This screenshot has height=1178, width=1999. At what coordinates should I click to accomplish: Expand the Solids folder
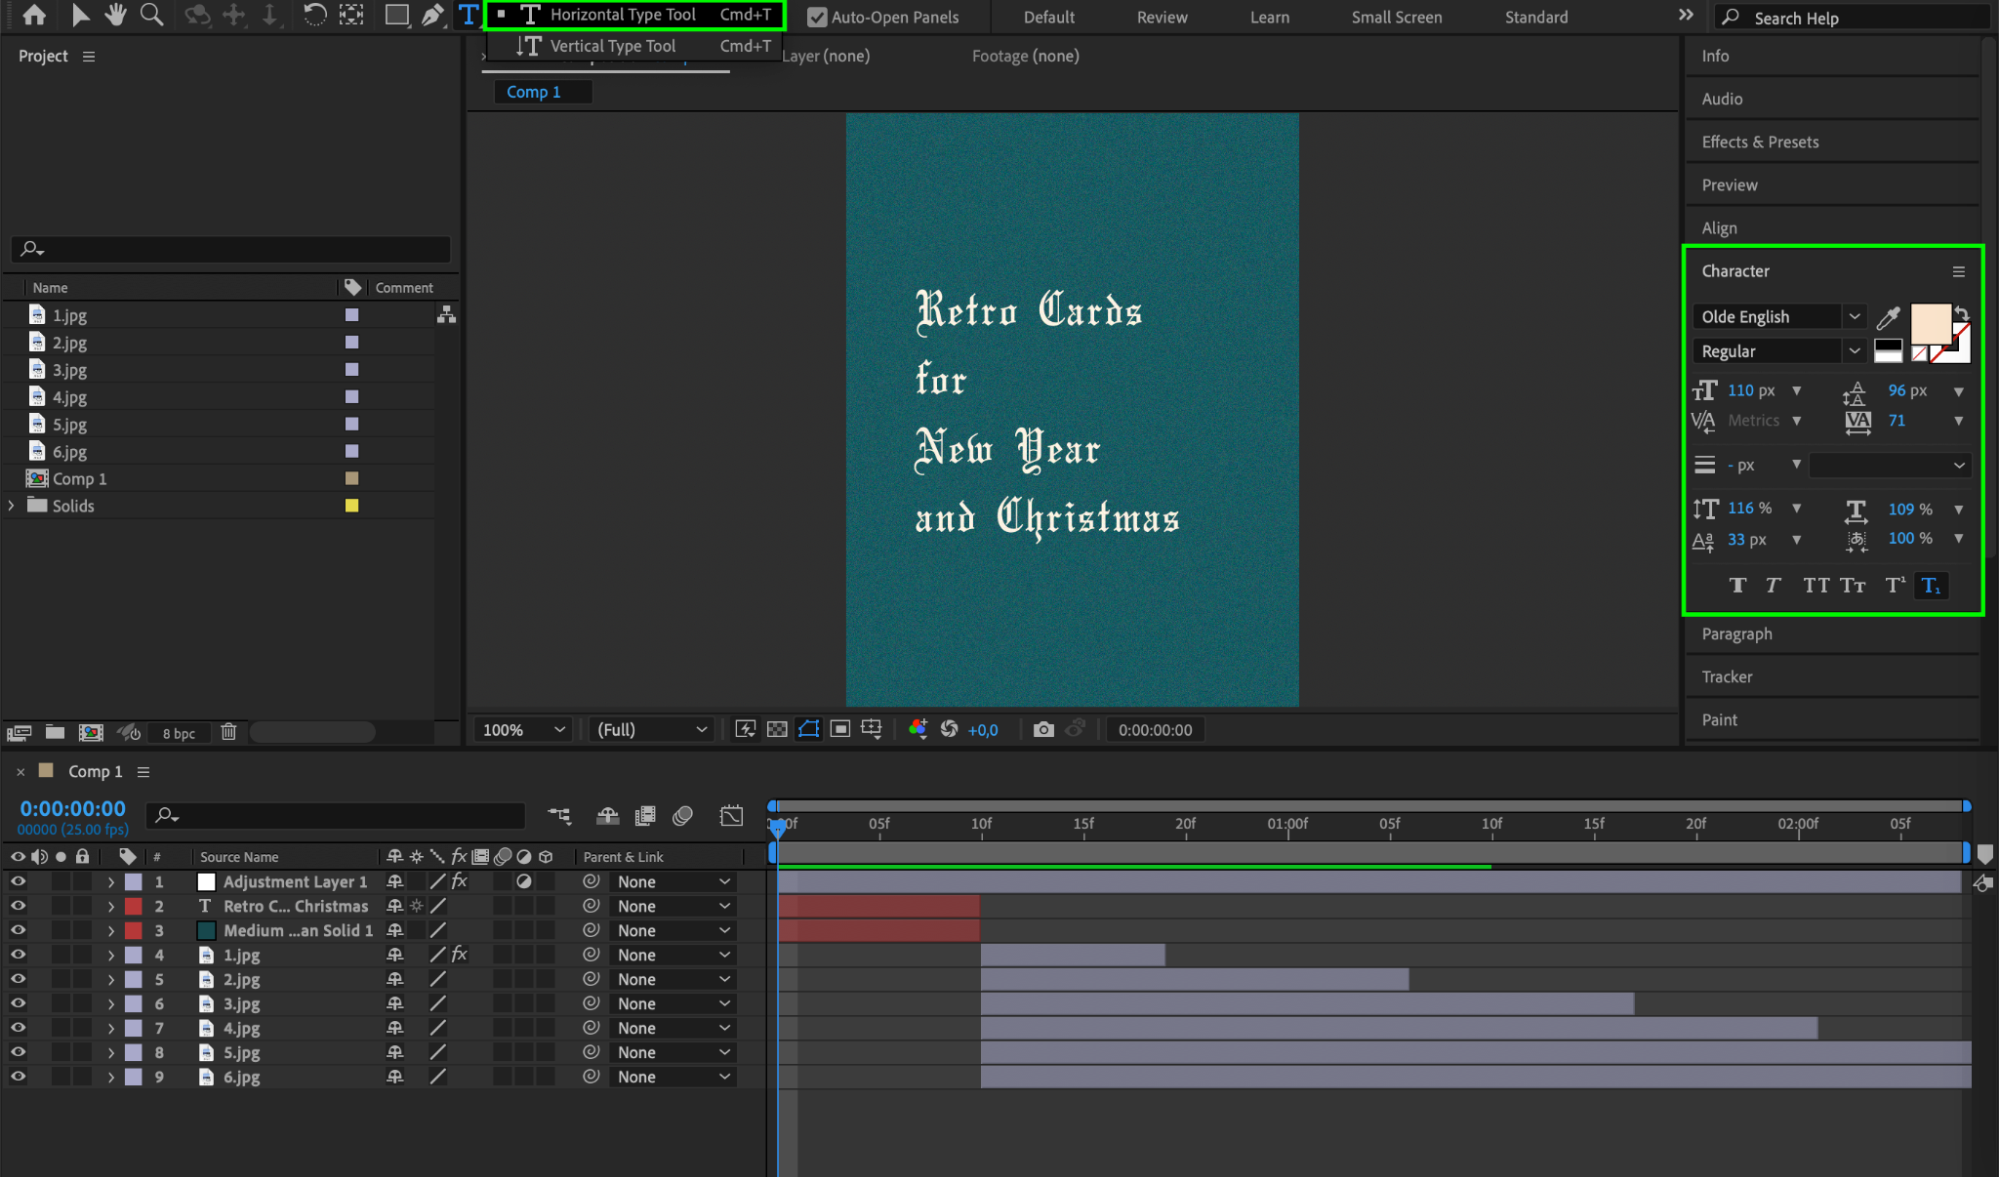coord(12,506)
